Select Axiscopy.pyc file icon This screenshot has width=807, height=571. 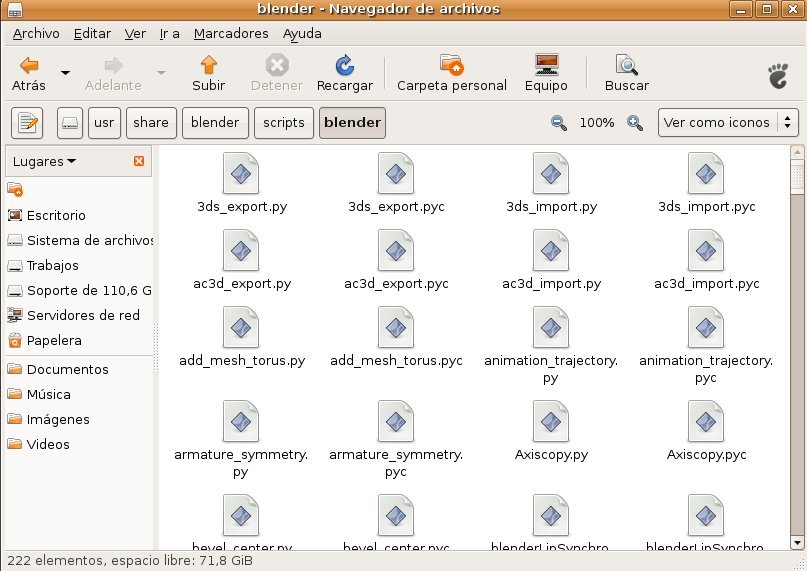[x=706, y=422]
